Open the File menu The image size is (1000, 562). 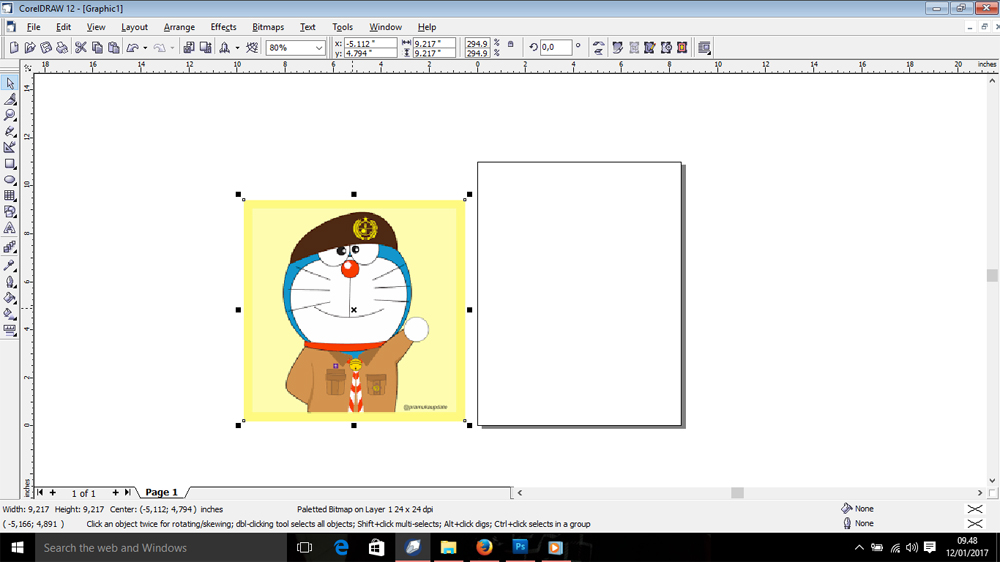point(33,27)
